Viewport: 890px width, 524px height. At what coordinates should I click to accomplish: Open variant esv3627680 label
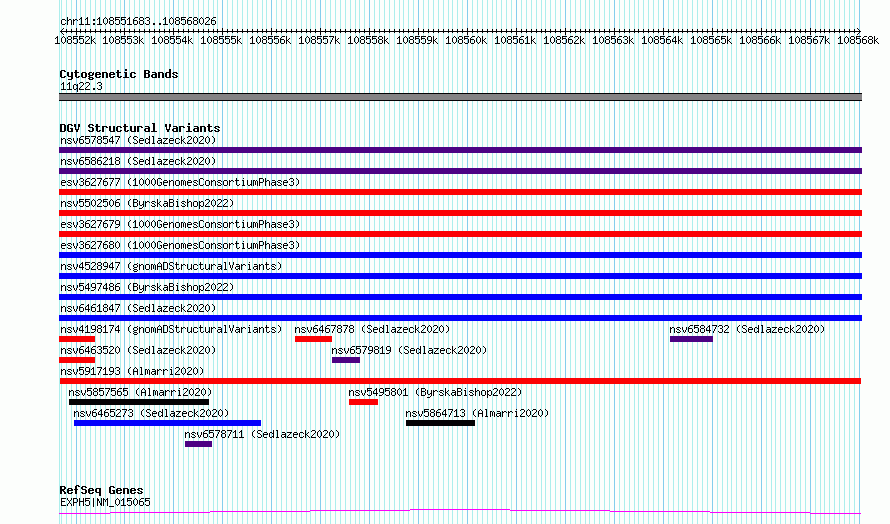coord(180,245)
